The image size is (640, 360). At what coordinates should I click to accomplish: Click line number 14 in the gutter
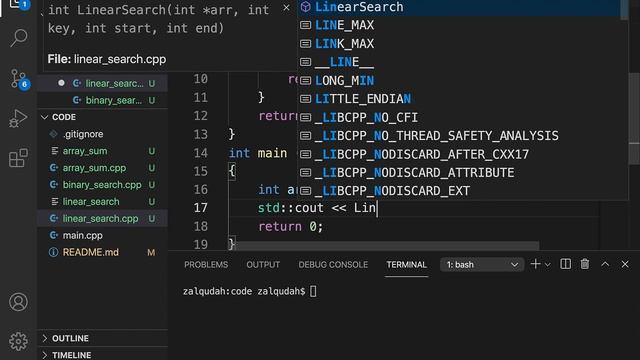200,153
